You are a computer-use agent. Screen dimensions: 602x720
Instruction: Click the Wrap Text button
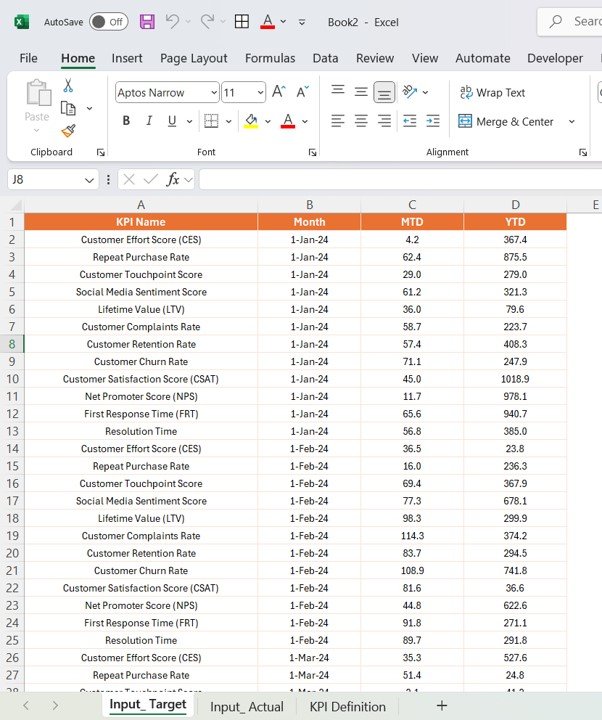(x=492, y=93)
